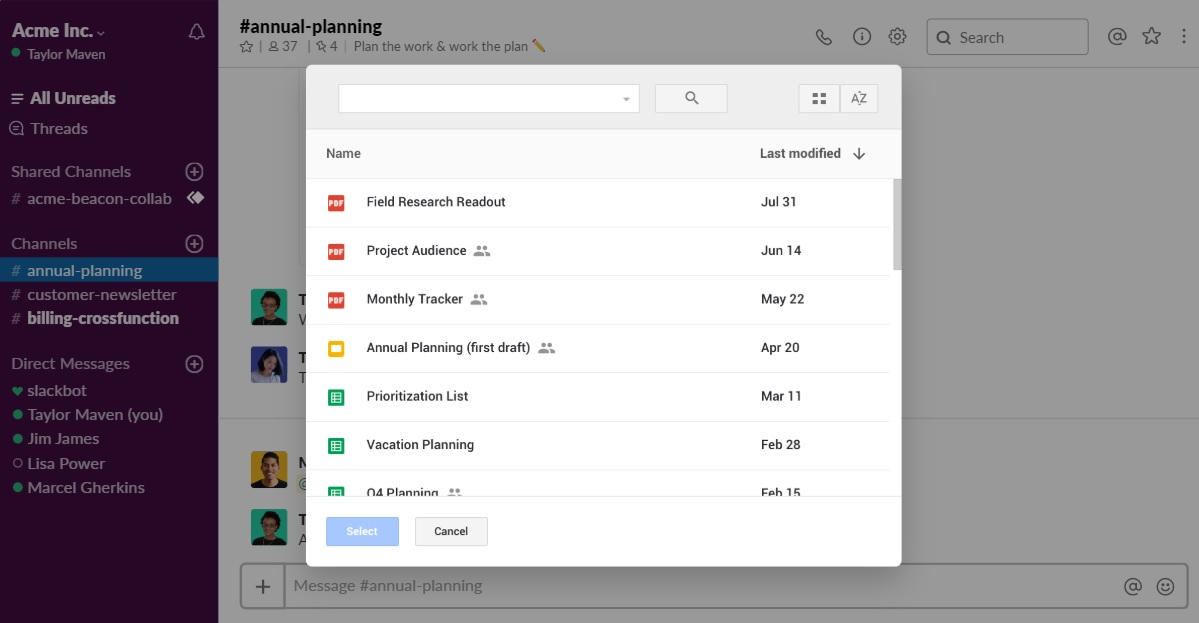
Task: Click the file picker search magnifier button
Action: 691,98
